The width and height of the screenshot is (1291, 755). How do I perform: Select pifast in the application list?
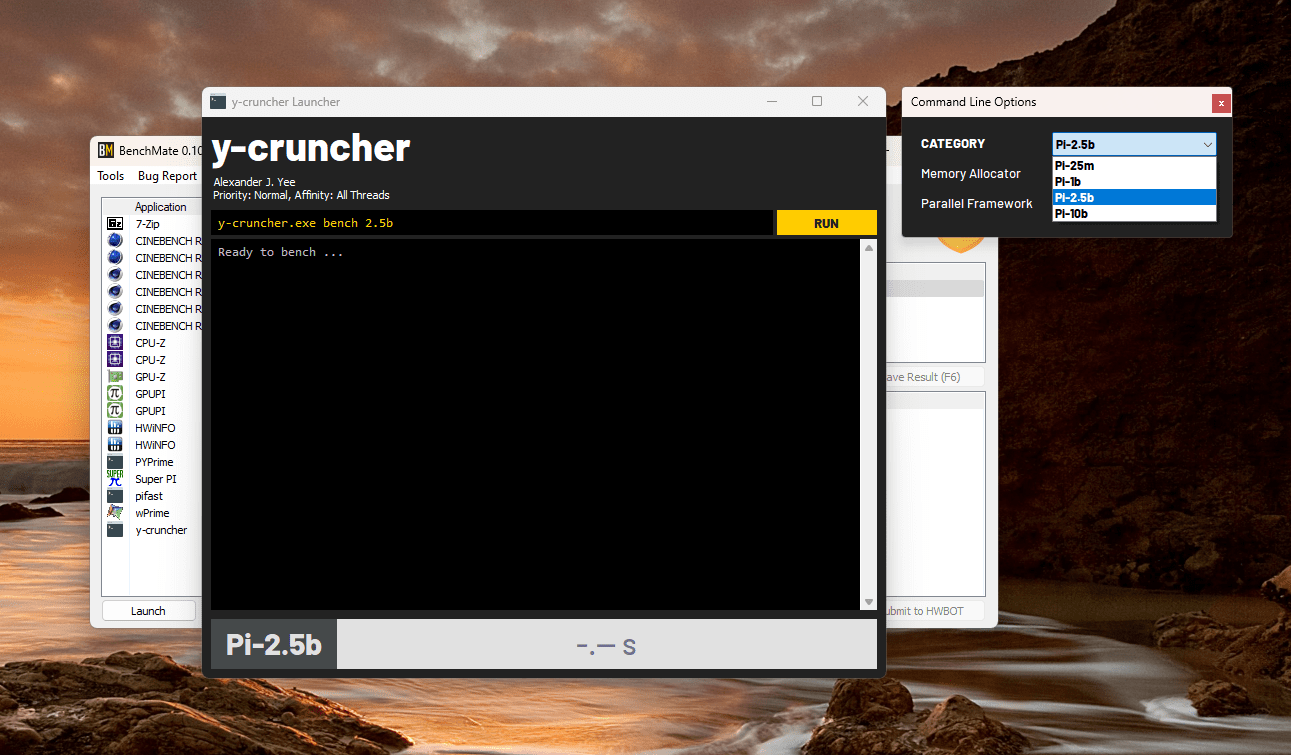click(149, 496)
